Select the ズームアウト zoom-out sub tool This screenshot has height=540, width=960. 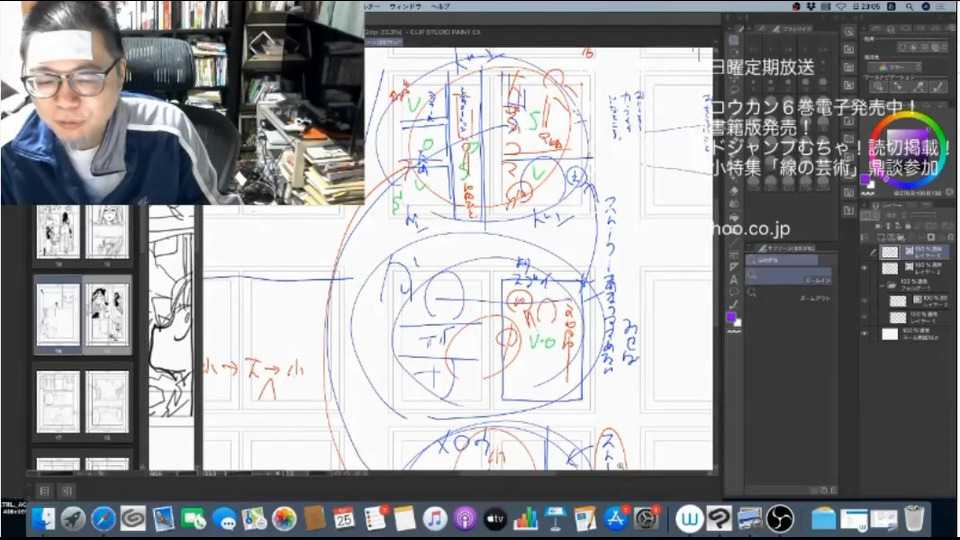coord(789,293)
